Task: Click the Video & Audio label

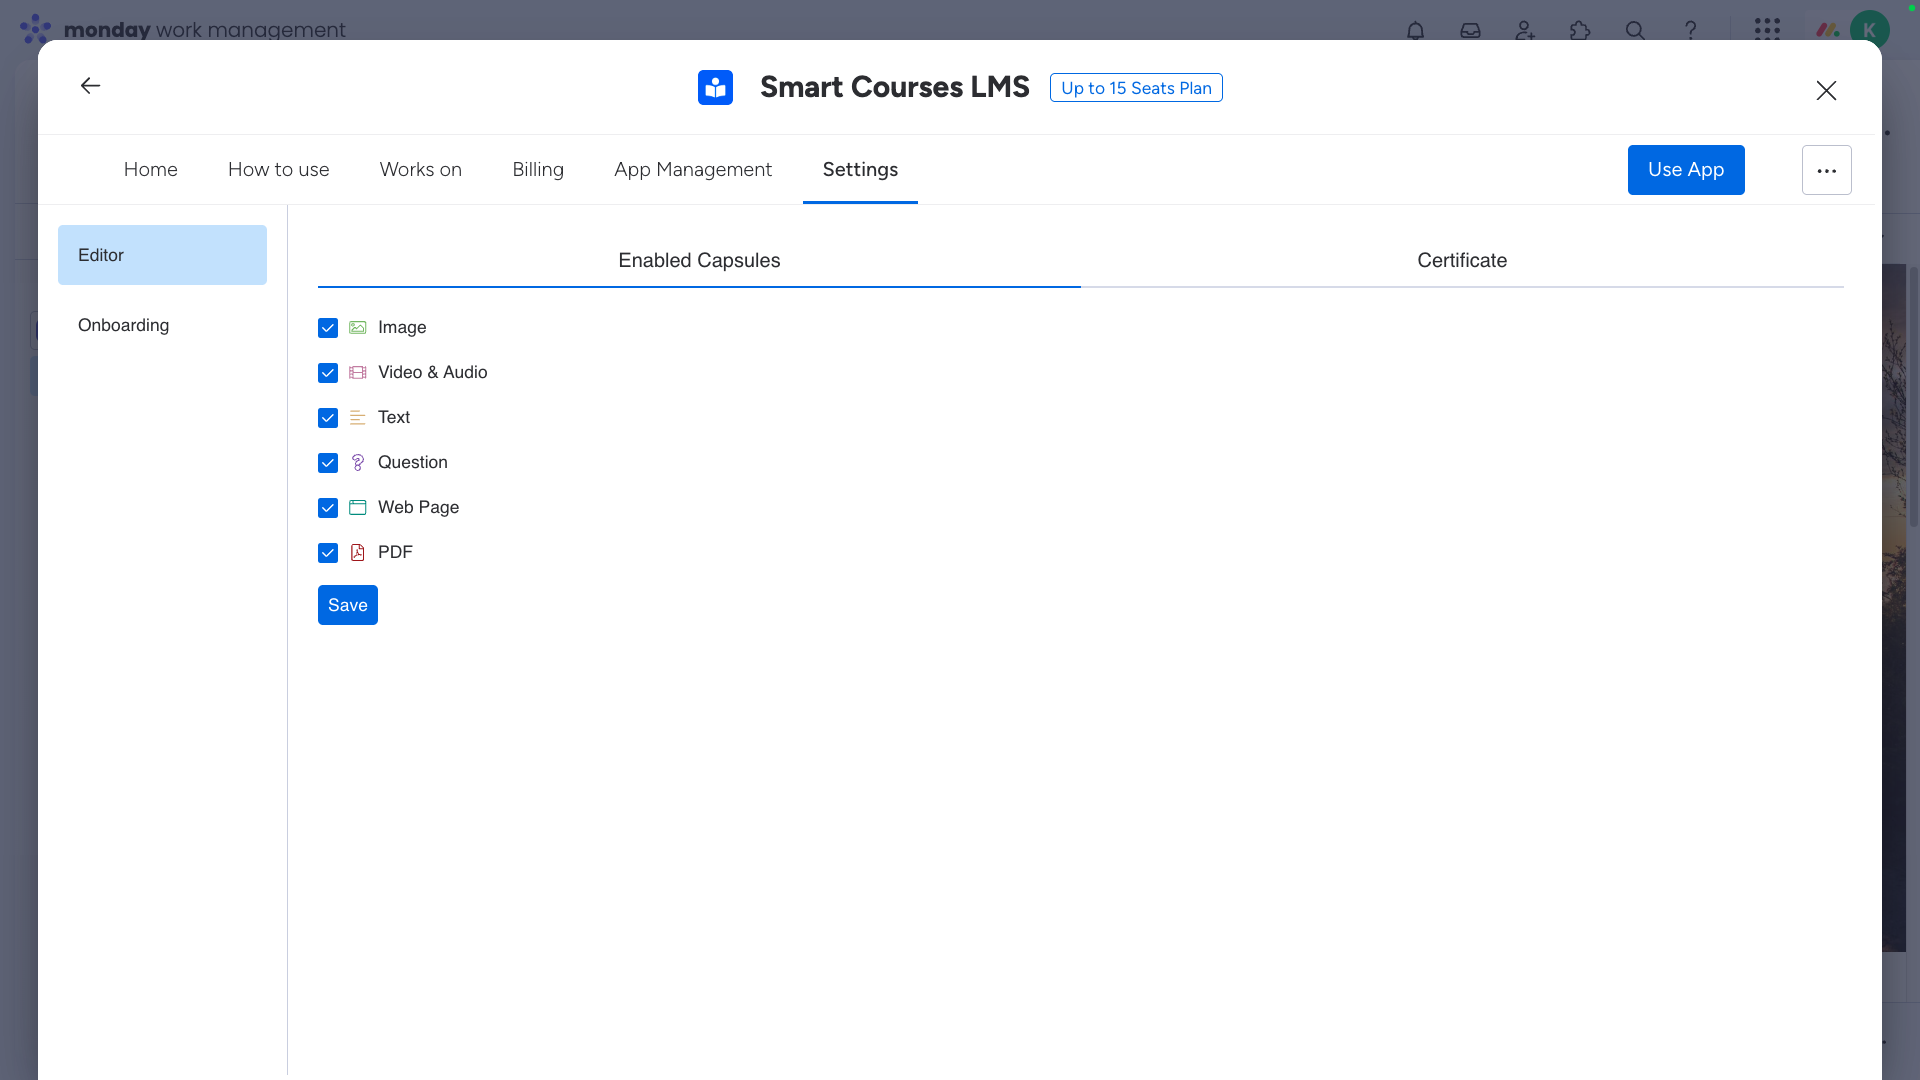Action: click(x=433, y=373)
